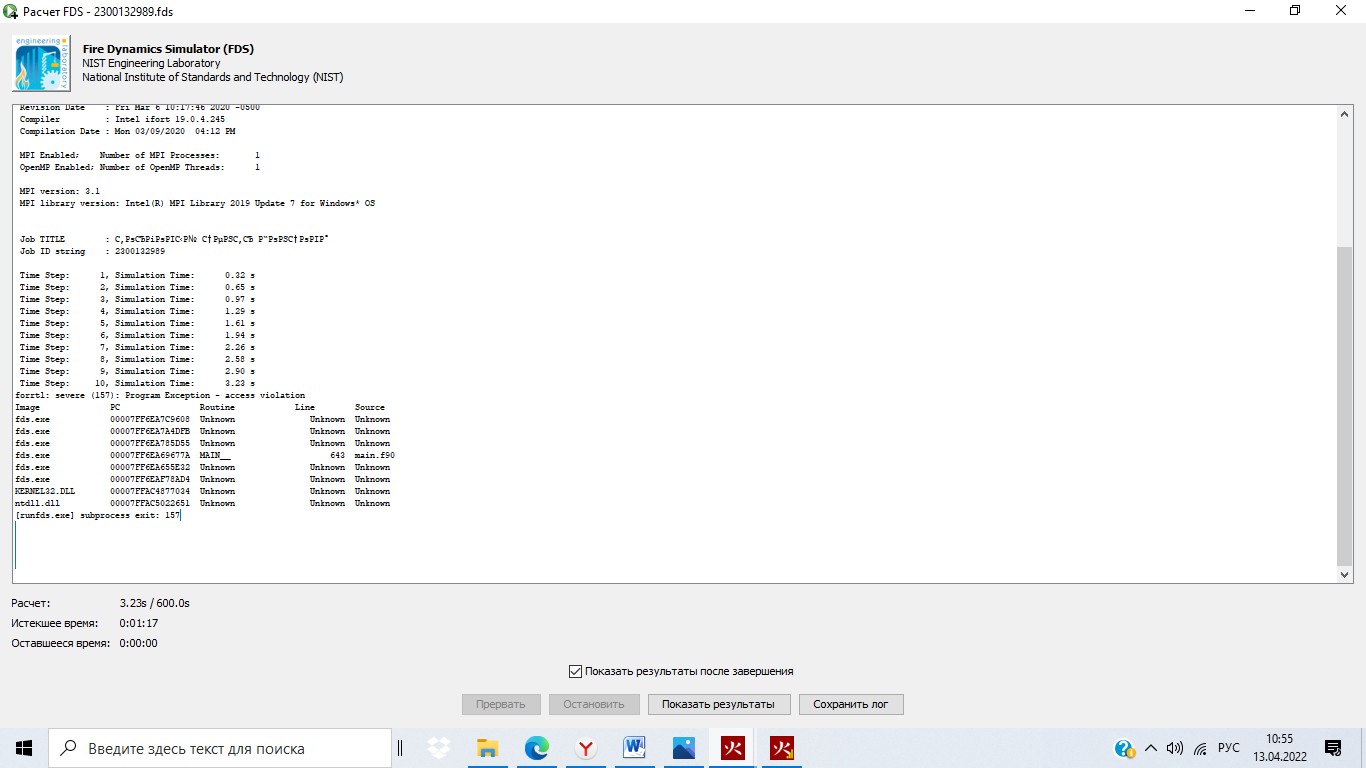Open the notification center icon
Image resolution: width=1366 pixels, height=768 pixels.
pyautogui.click(x=1333, y=748)
